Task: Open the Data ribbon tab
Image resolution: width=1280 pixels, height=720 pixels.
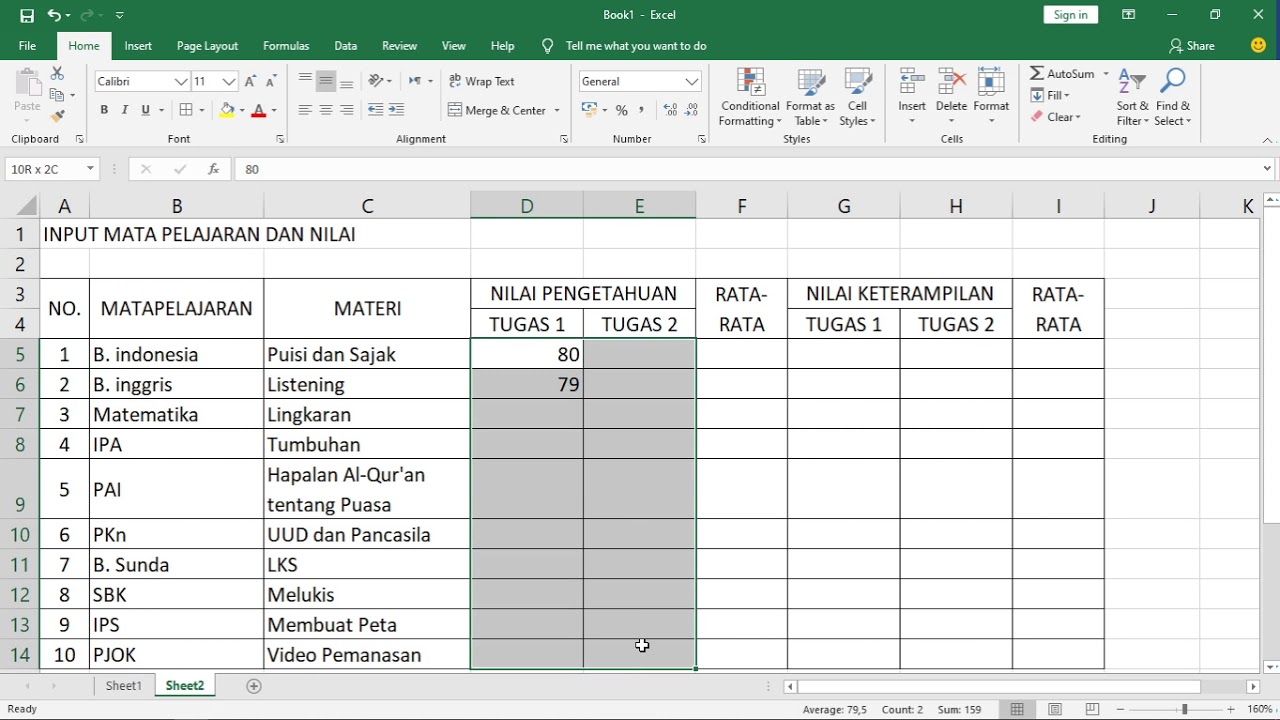Action: [346, 46]
